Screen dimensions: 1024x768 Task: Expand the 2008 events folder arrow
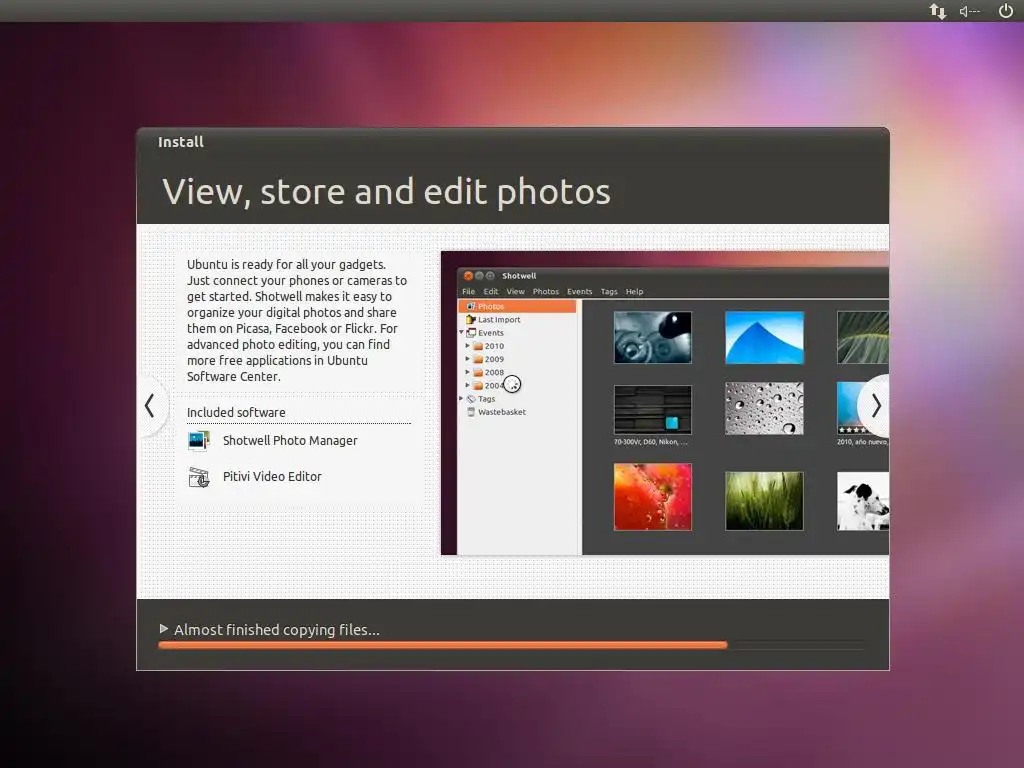click(468, 372)
